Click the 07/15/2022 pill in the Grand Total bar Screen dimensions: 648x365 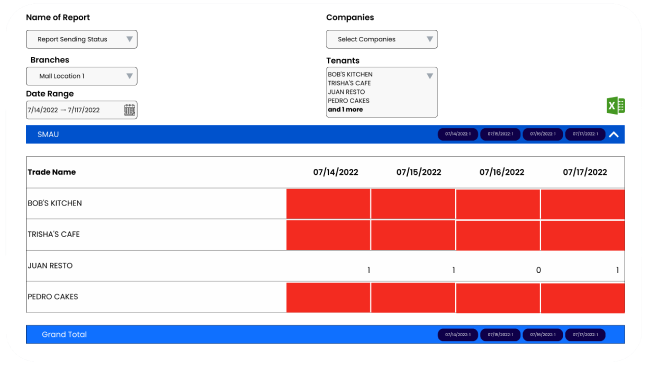500,334
